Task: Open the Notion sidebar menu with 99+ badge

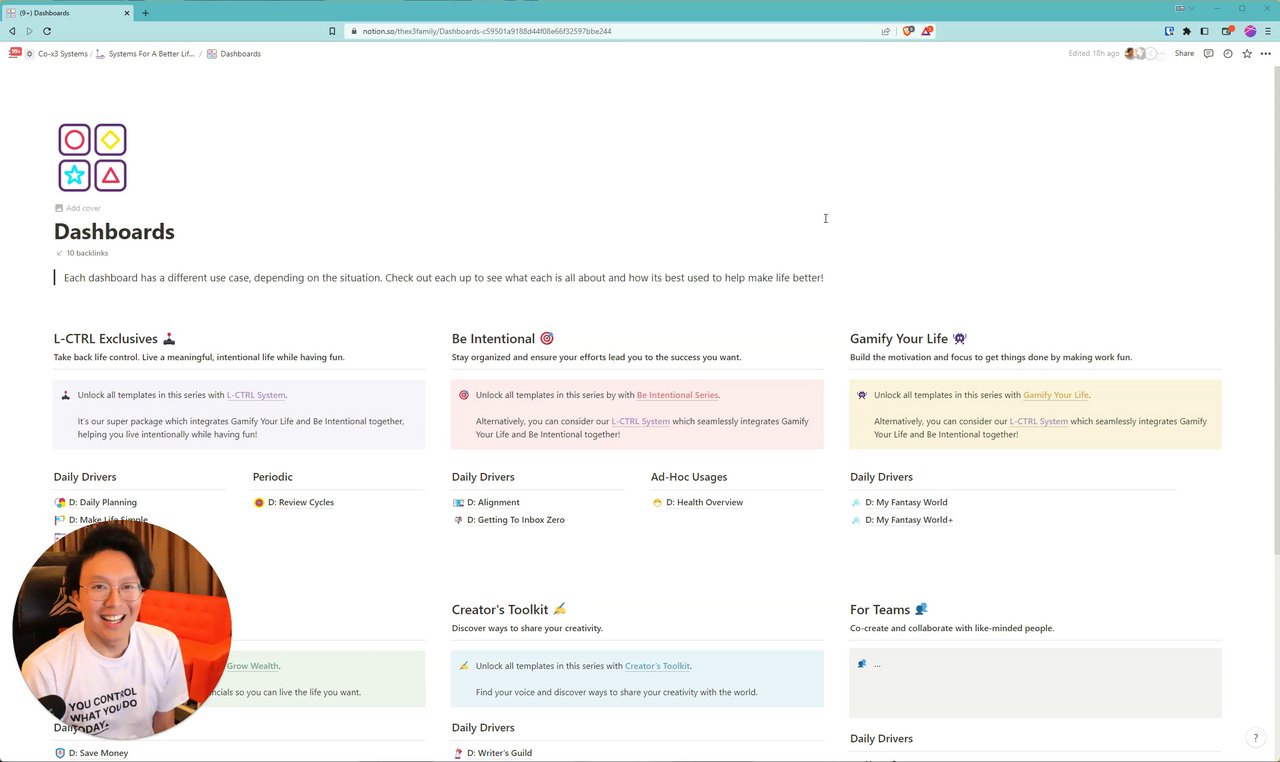Action: 15,53
